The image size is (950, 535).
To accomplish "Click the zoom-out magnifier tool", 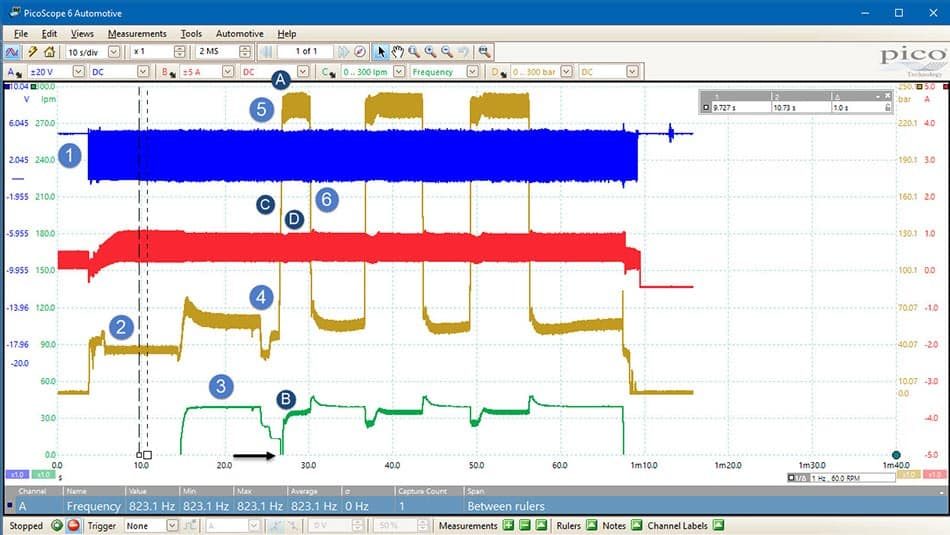I will (x=447, y=52).
